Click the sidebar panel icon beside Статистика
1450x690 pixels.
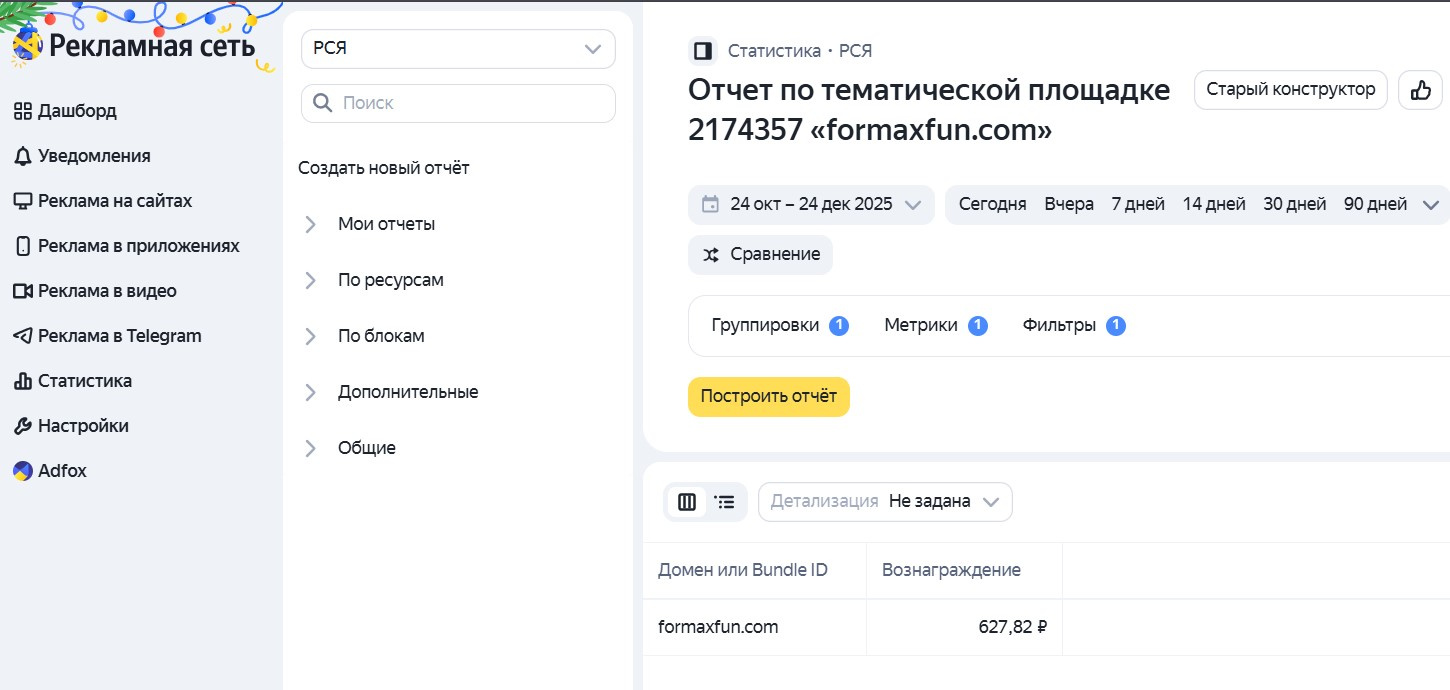coord(703,51)
